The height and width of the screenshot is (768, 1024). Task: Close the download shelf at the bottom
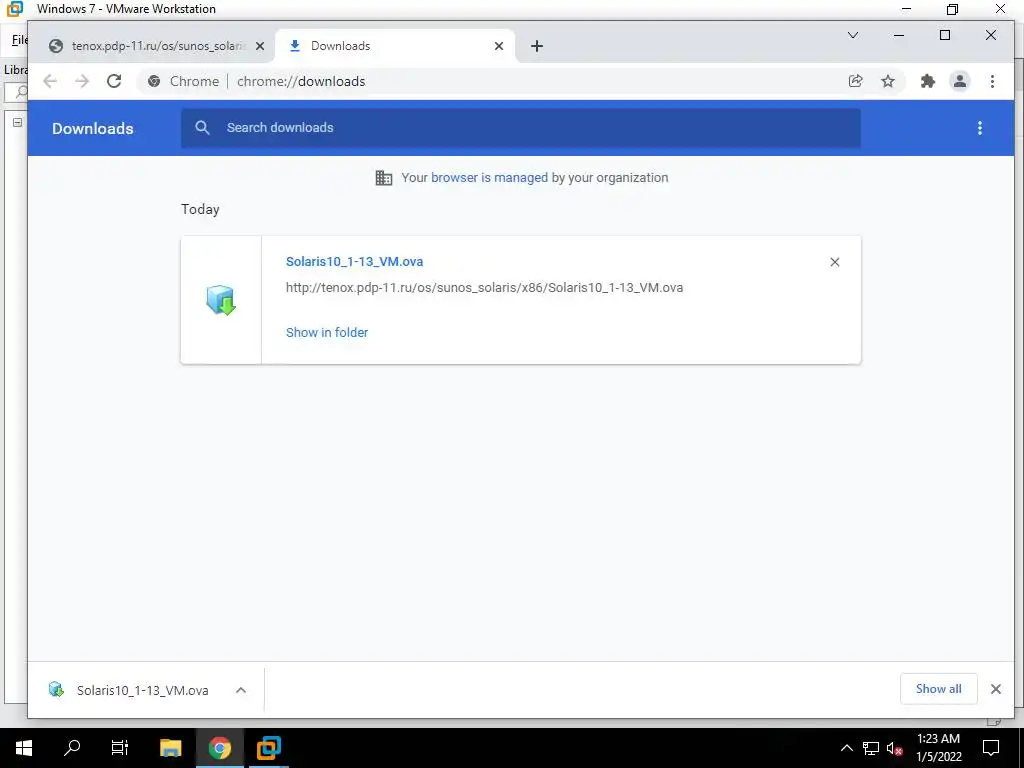[996, 689]
